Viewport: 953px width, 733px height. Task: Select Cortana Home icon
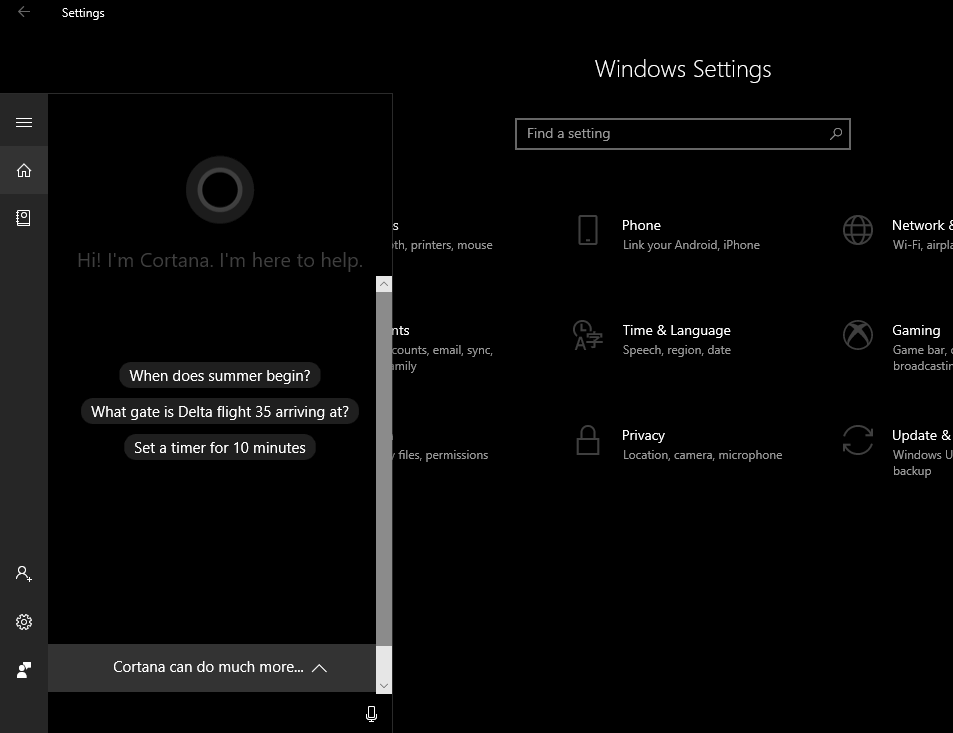click(24, 170)
